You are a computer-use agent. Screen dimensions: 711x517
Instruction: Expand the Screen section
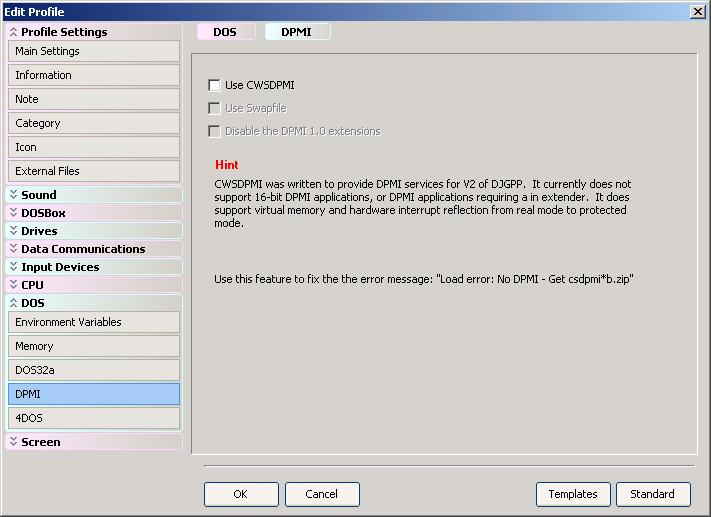tap(40, 442)
